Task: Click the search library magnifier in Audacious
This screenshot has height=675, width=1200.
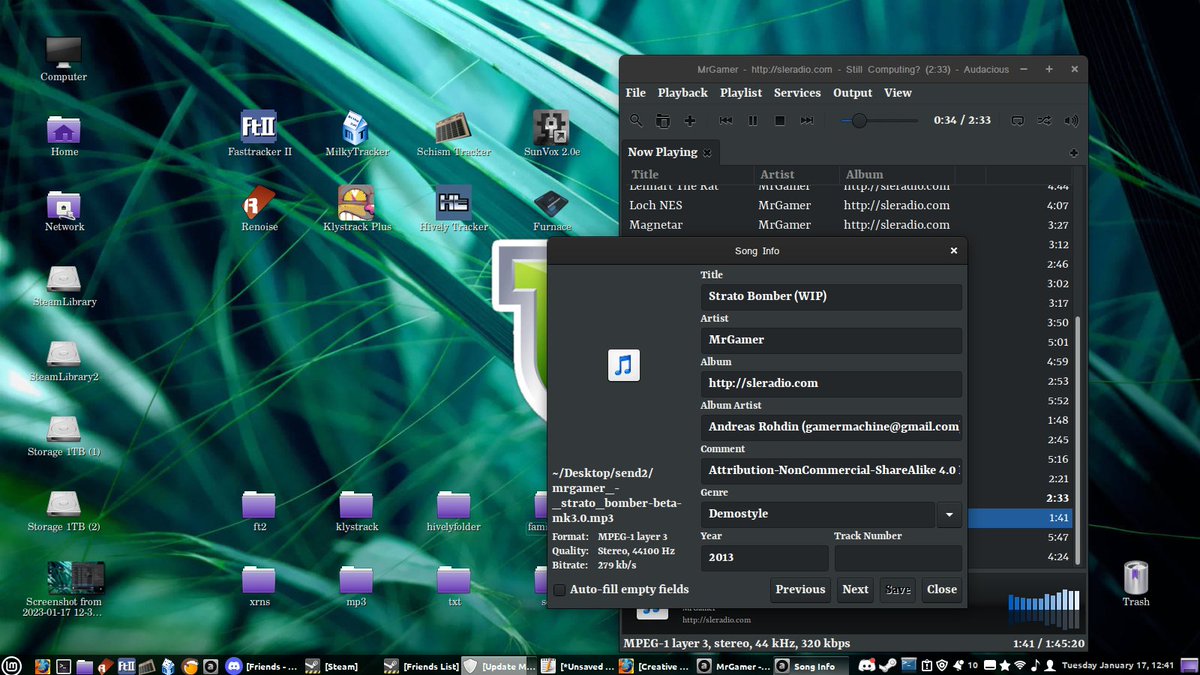Action: (x=636, y=120)
